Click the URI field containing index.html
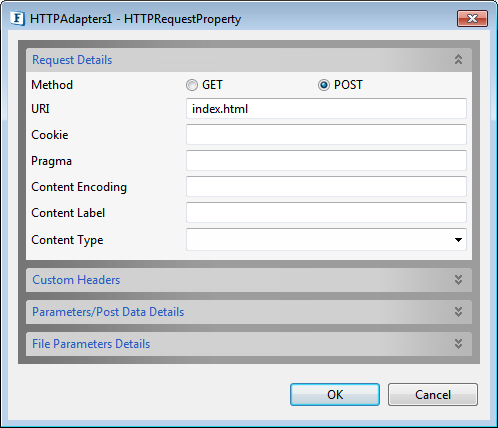The height and width of the screenshot is (428, 498). (326, 109)
